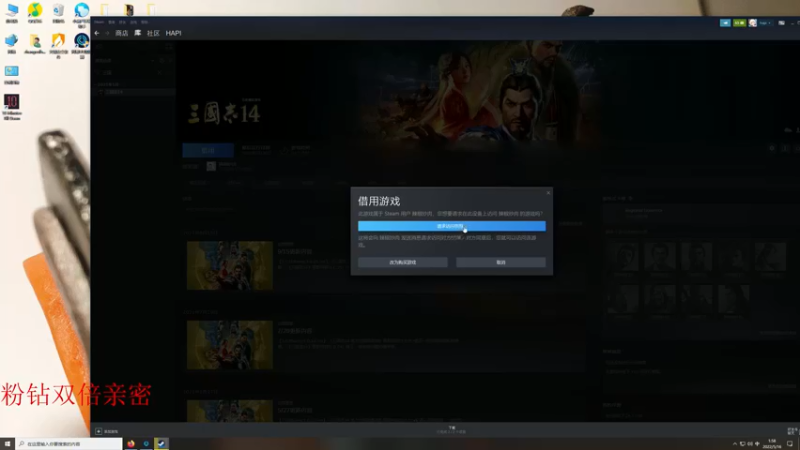Select the This PC desktop icon
Image resolution: width=800 pixels, height=450 pixels.
(12, 13)
